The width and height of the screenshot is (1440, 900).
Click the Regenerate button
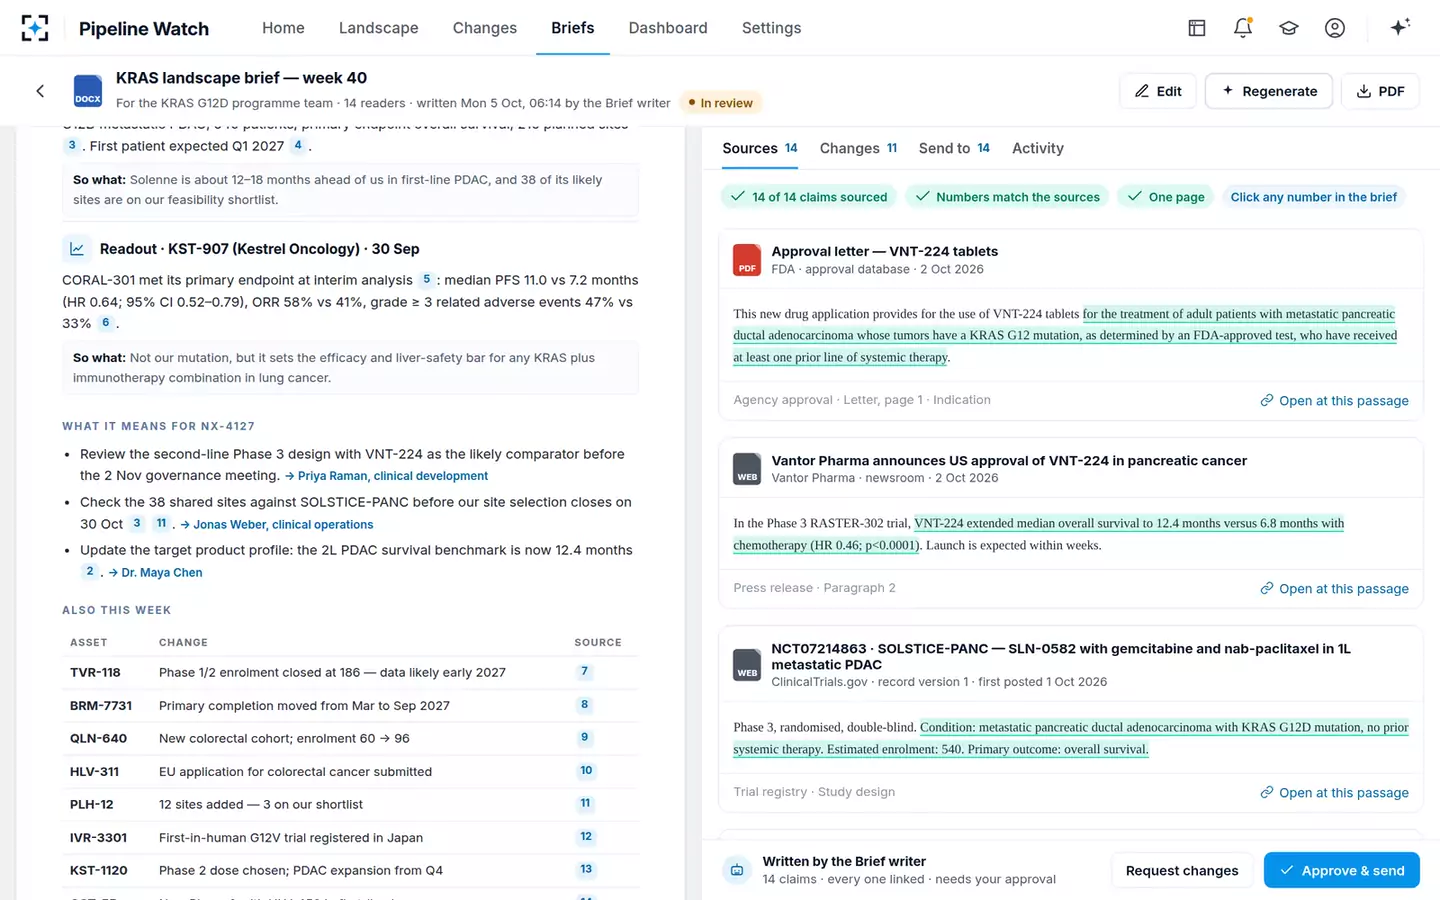(1269, 91)
